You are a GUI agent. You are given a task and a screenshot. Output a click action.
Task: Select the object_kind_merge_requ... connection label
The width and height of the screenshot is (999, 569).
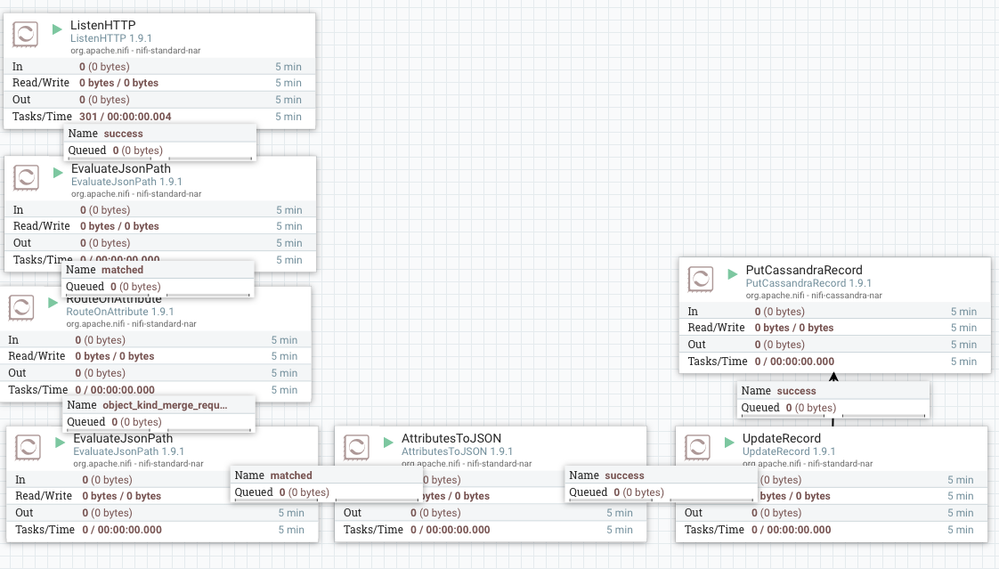tap(165, 405)
